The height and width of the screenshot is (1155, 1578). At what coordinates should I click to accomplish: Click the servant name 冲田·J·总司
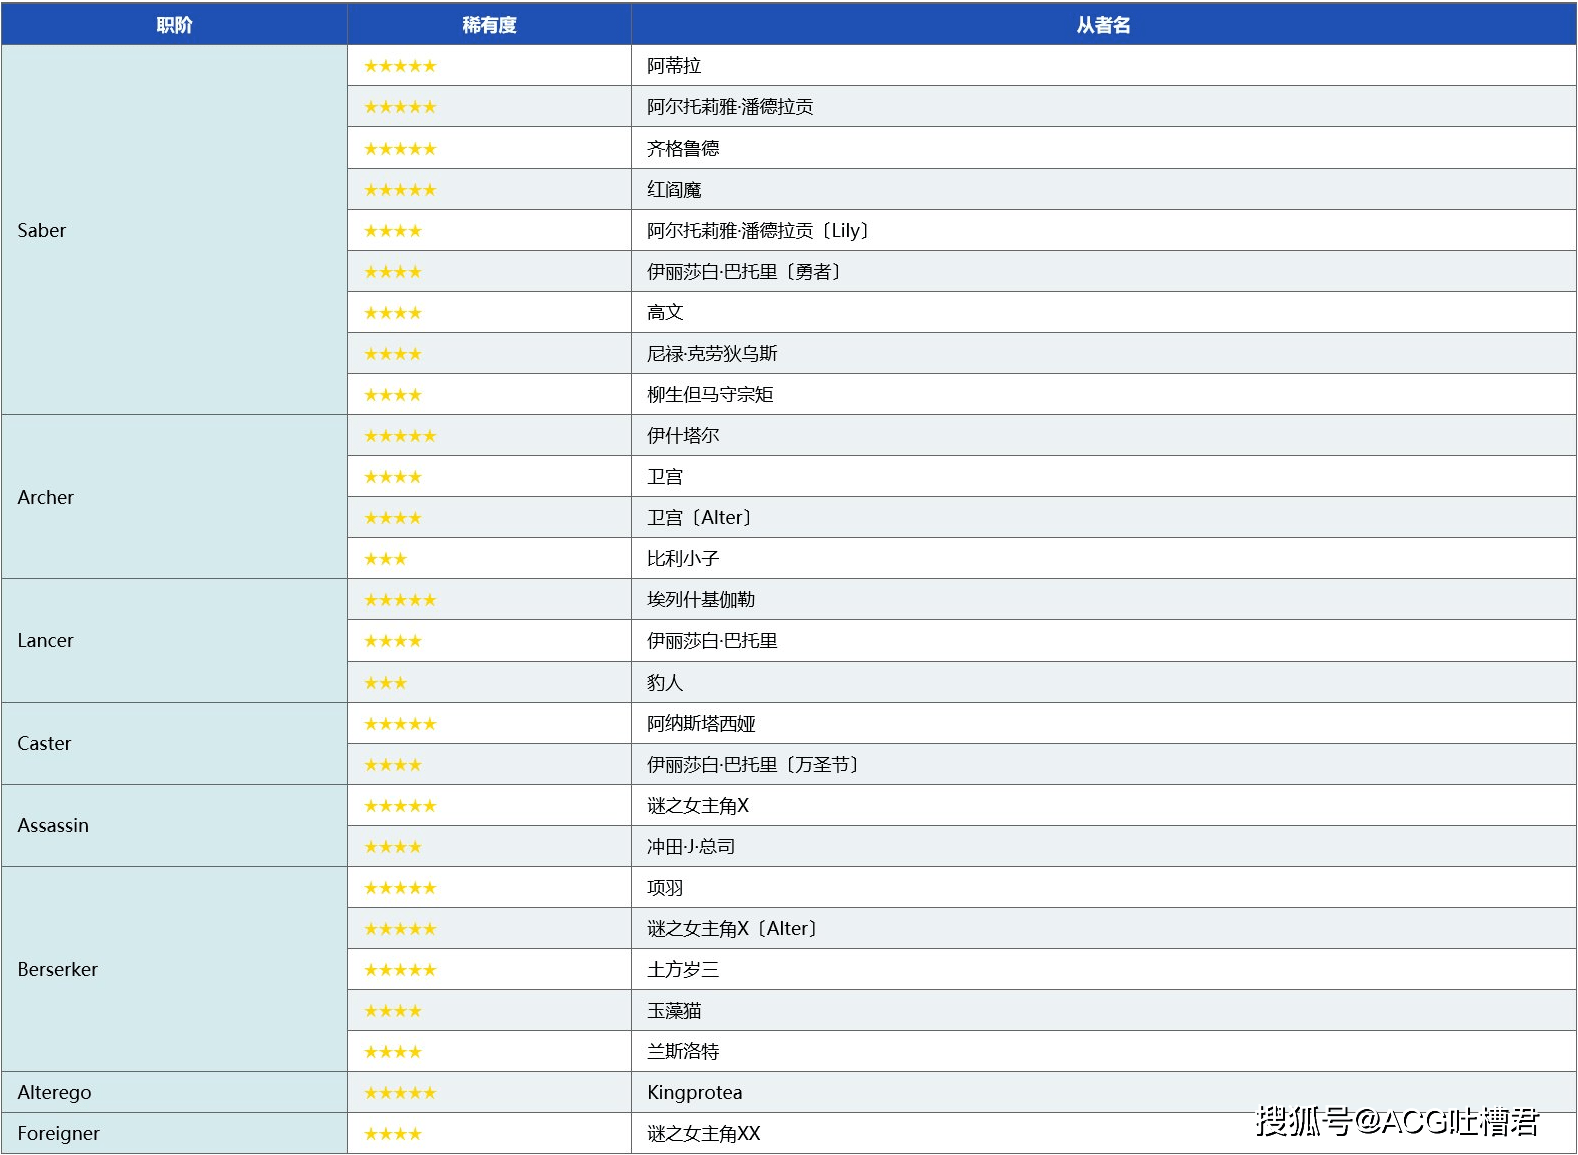click(x=691, y=846)
